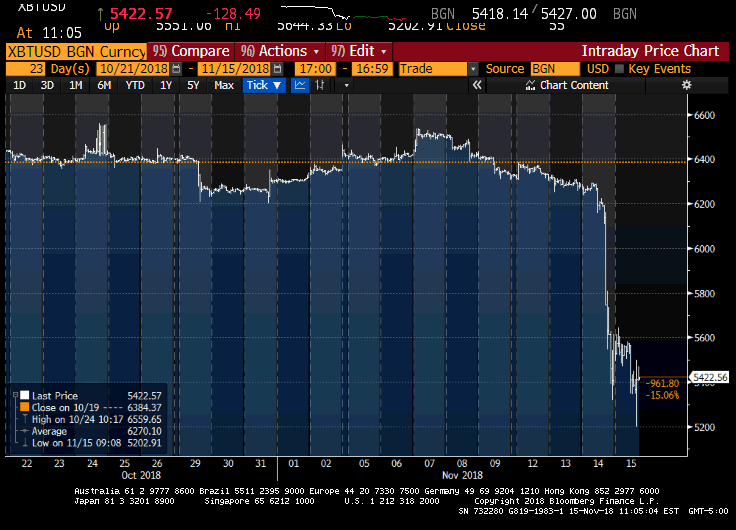This screenshot has width=736, height=530.
Task: Collapse the legend box toggle
Action: pyautogui.click(x=15, y=395)
